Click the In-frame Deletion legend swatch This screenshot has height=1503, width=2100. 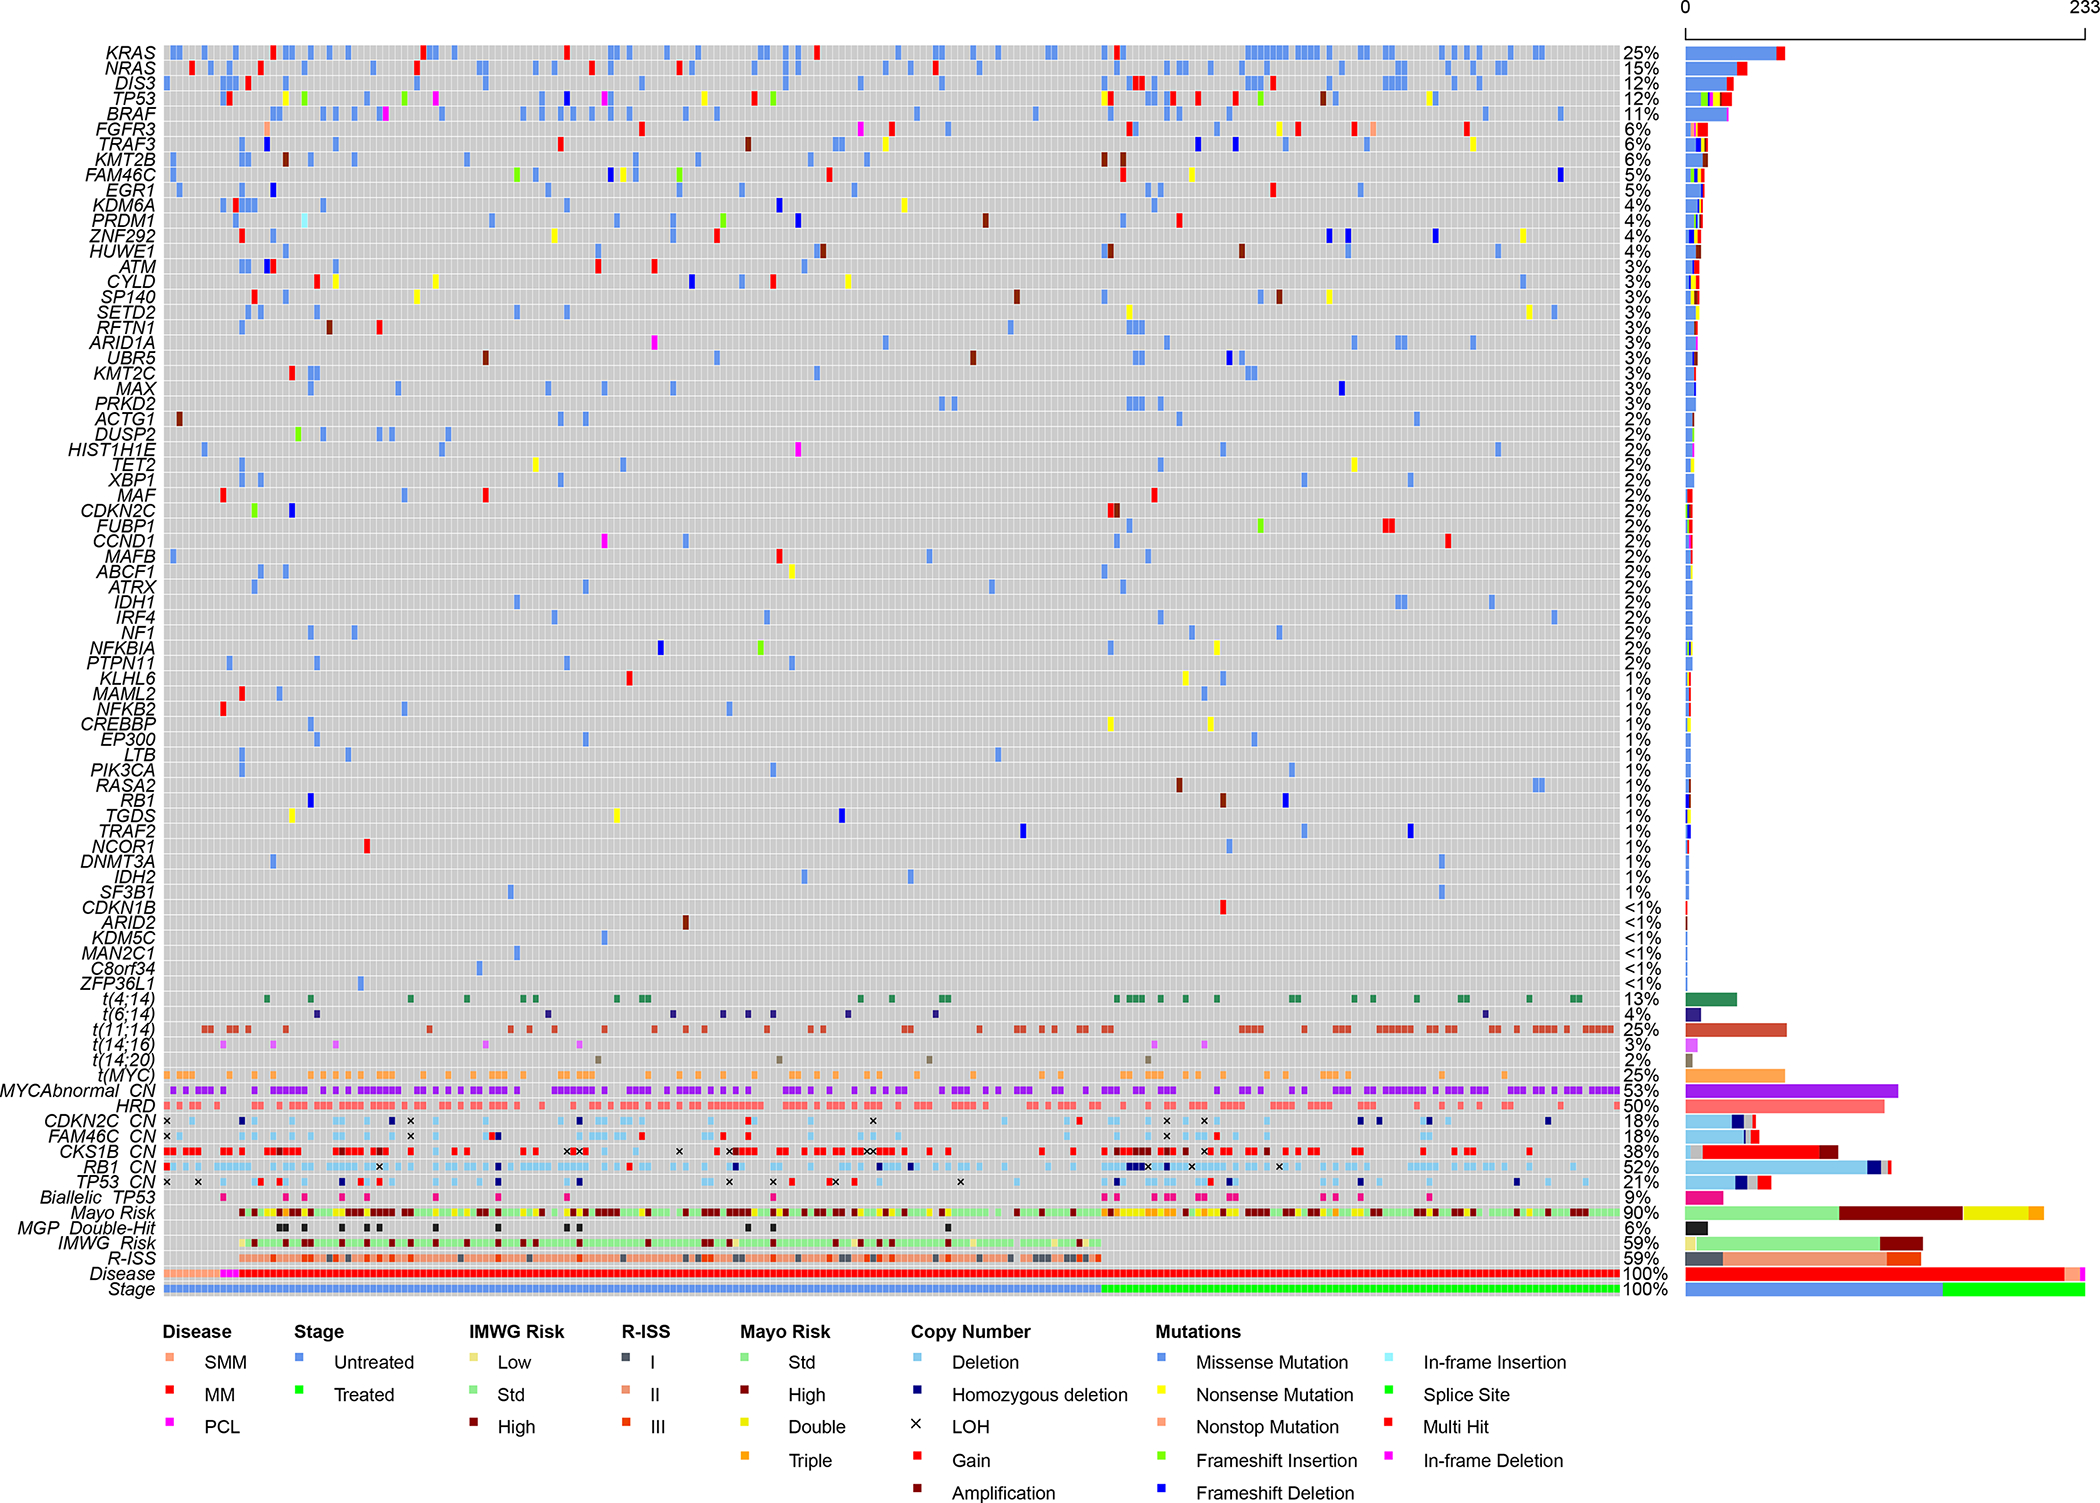[1389, 1455]
